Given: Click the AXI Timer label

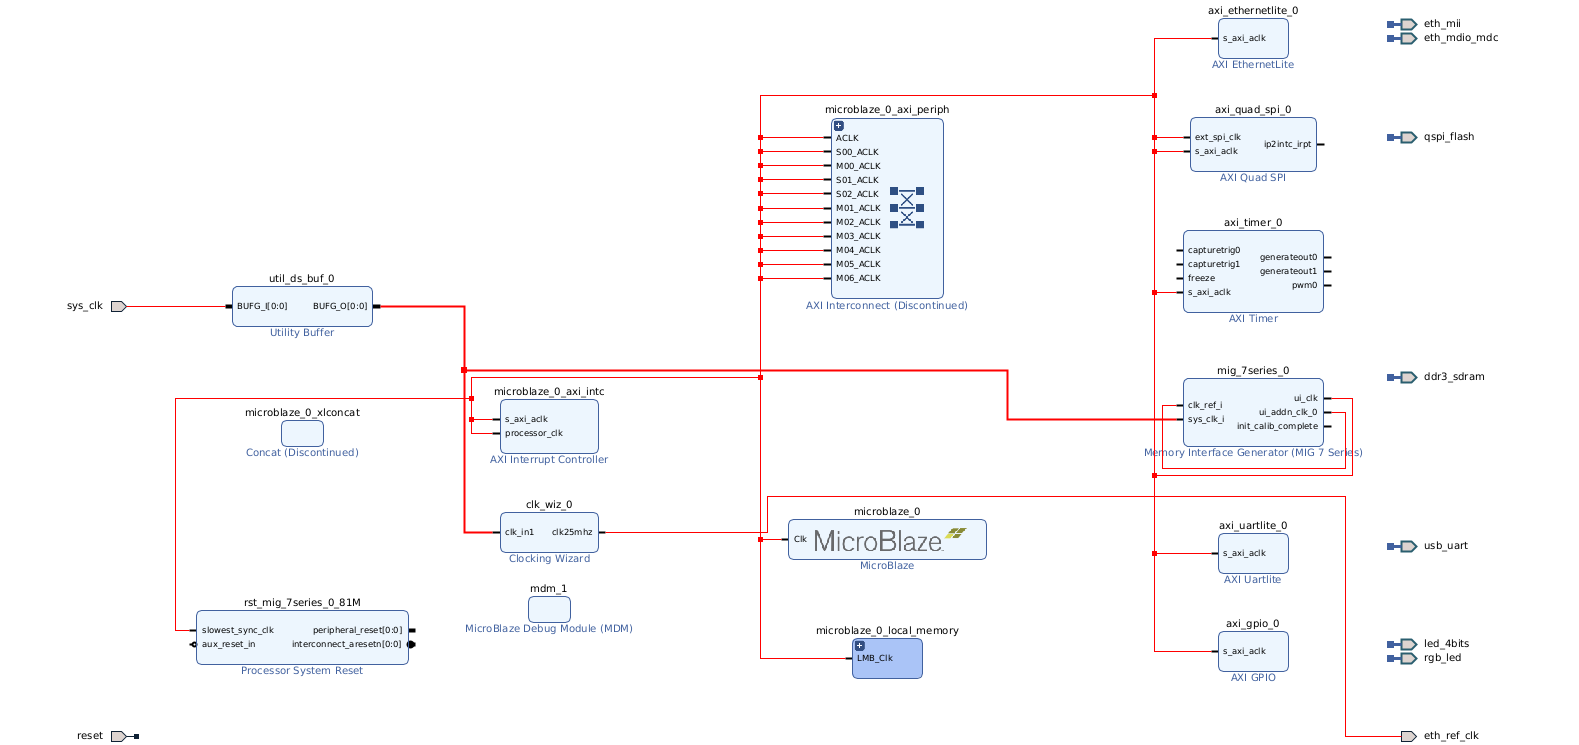Looking at the screenshot, I should pos(1253,319).
